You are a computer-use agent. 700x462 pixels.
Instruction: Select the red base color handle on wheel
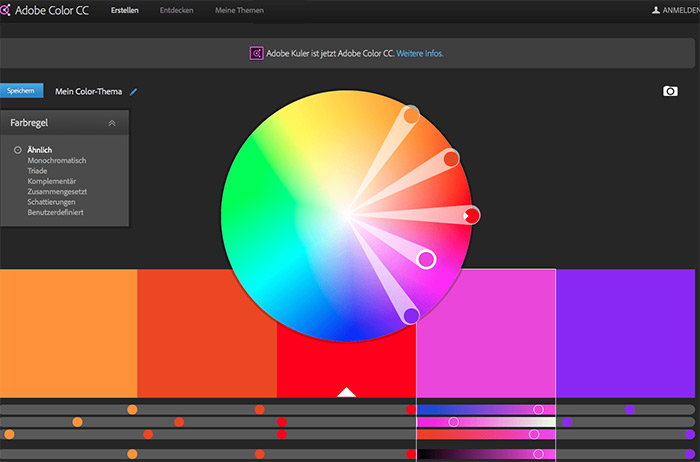471,215
